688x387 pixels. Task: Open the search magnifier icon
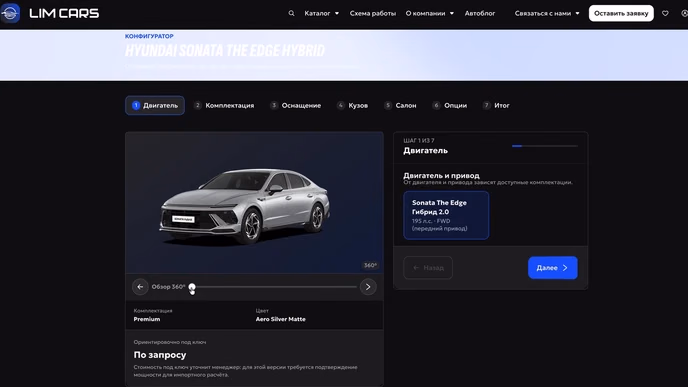click(291, 13)
